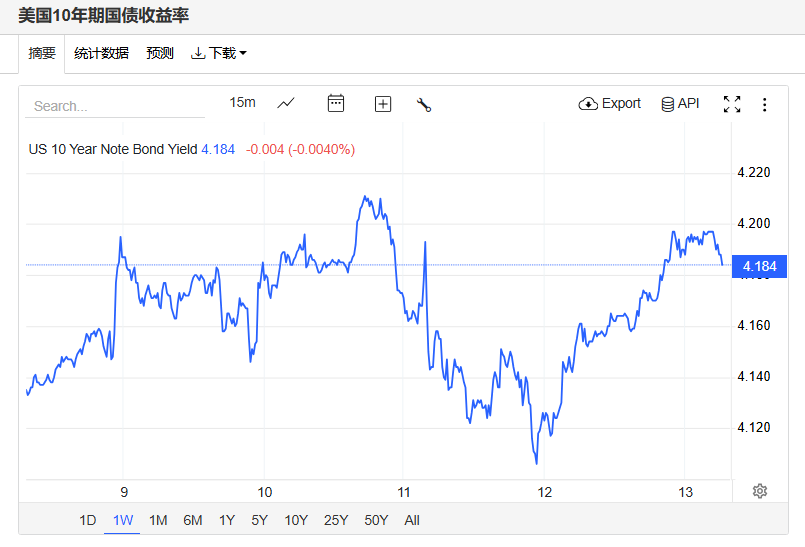Select the All time range

click(x=412, y=520)
